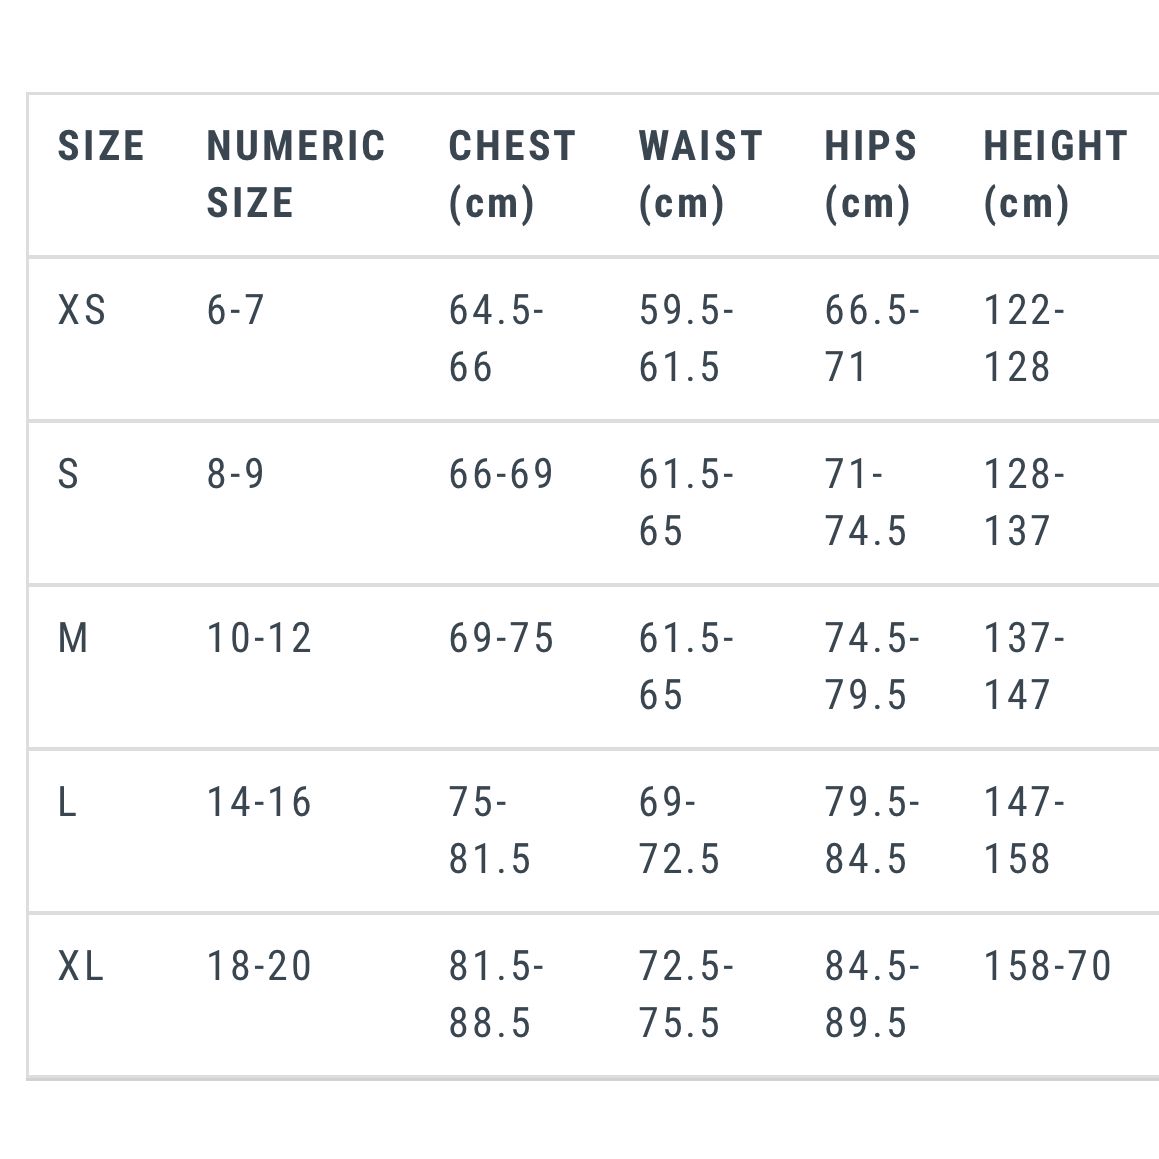Viewport: 1159px width, 1159px height.
Task: Select the NUMERIC SIZE column header
Action: [296, 174]
